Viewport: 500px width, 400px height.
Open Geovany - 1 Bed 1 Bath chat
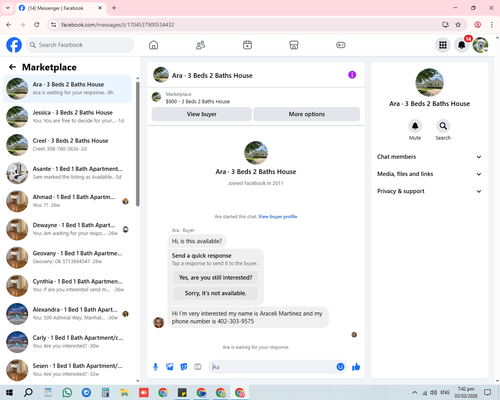[x=68, y=257]
